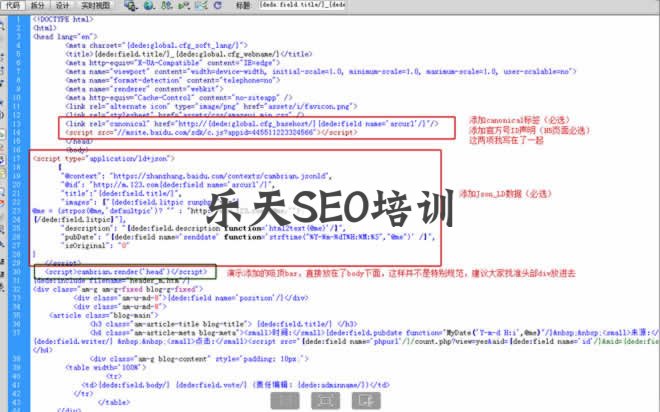
Task: Click the "@id" JSON line
Action: [x=168, y=185]
